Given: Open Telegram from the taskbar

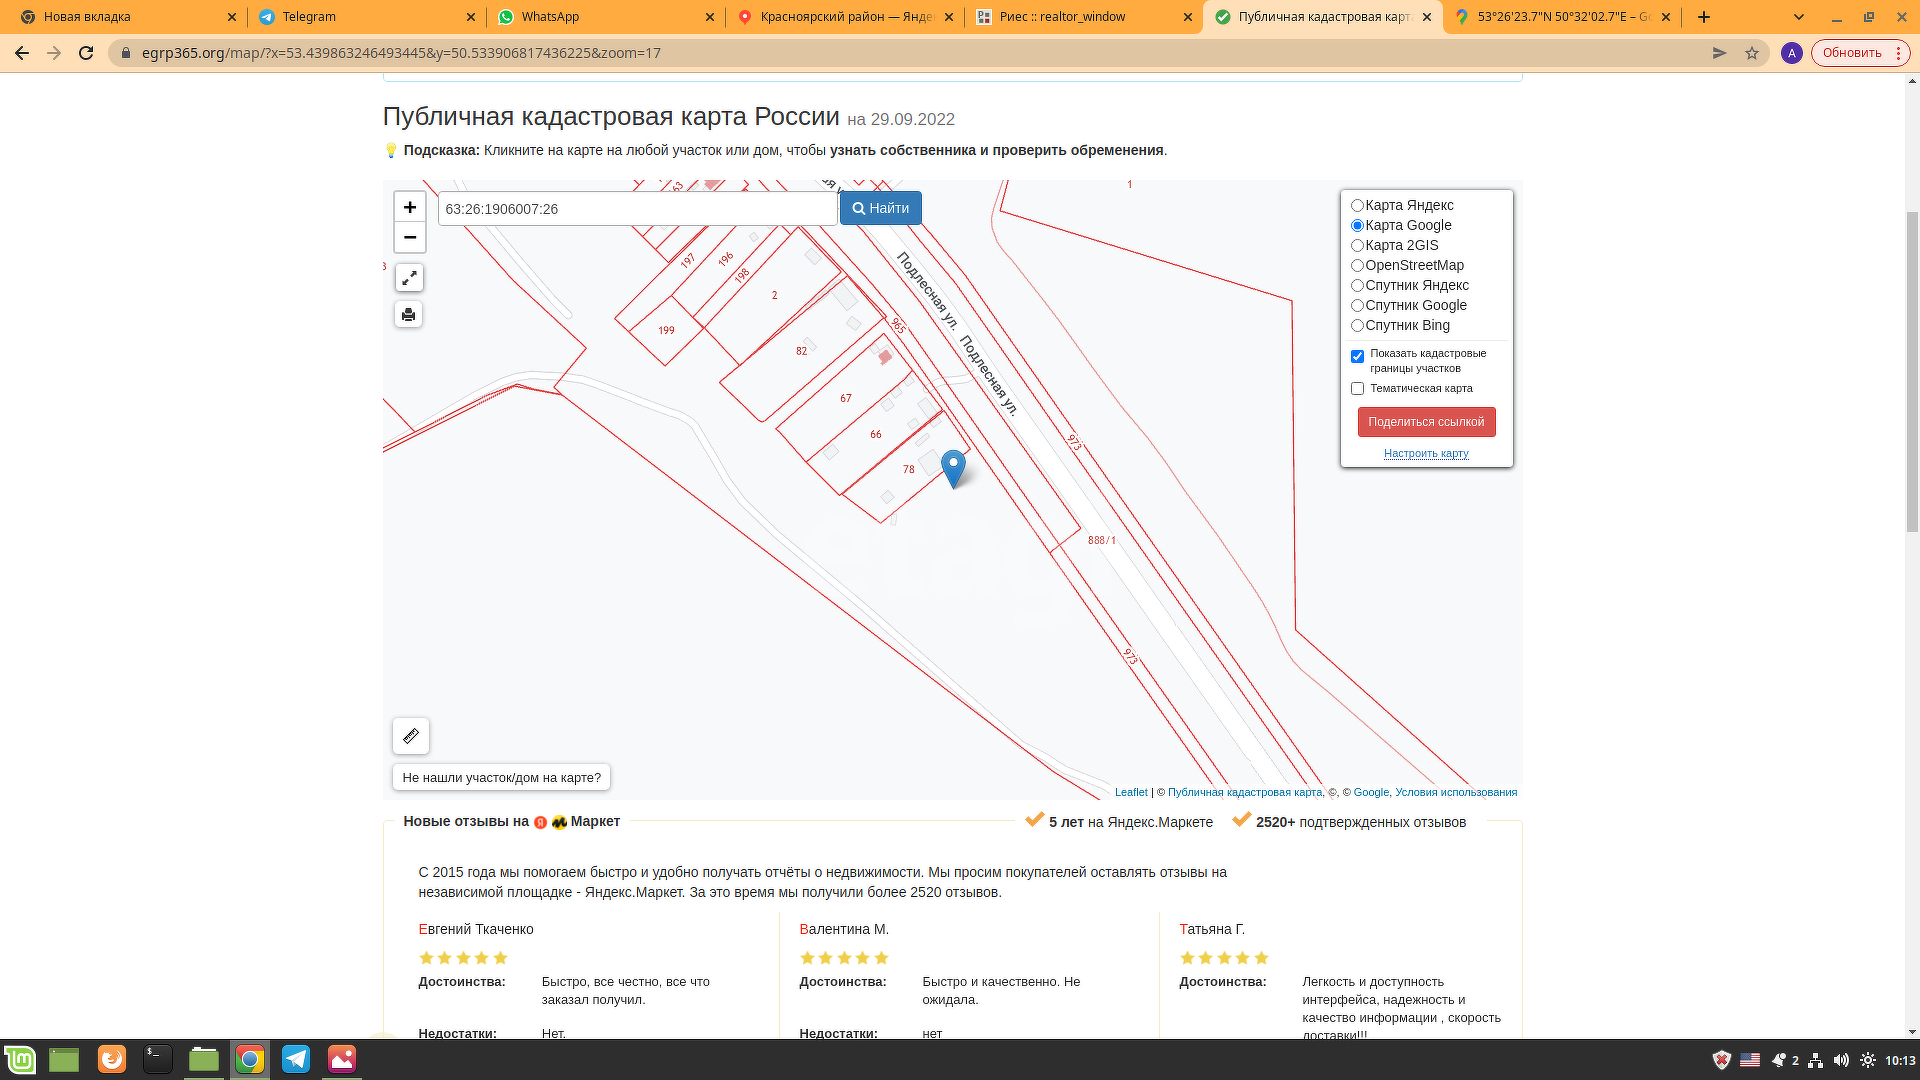Looking at the screenshot, I should click(x=296, y=1059).
